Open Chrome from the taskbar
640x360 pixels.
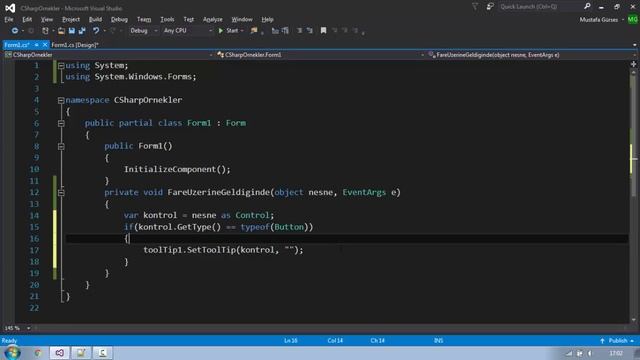pyautogui.click(x=38, y=353)
